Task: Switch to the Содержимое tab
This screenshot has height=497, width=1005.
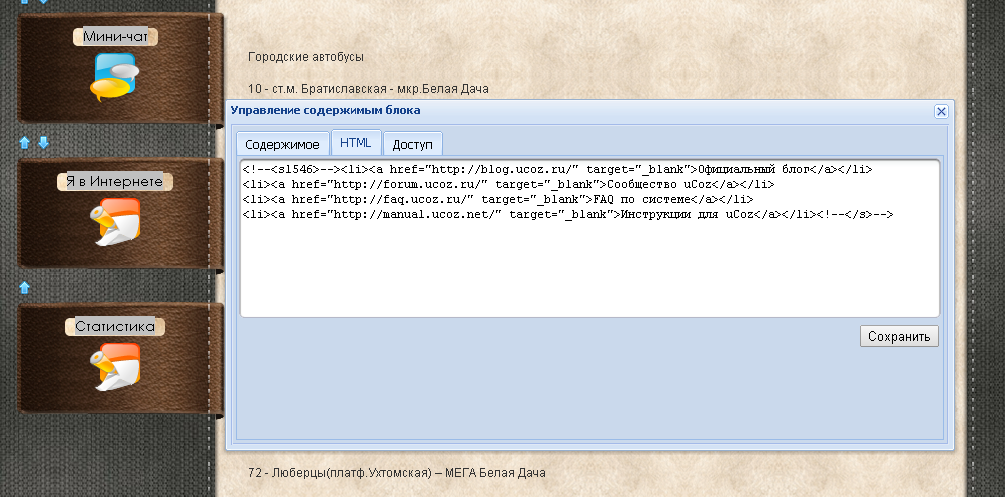Action: (x=282, y=144)
